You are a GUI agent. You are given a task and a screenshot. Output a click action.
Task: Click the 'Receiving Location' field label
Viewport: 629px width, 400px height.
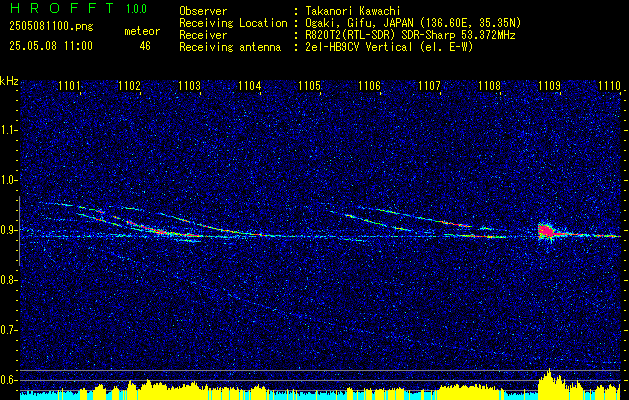pyautogui.click(x=233, y=23)
